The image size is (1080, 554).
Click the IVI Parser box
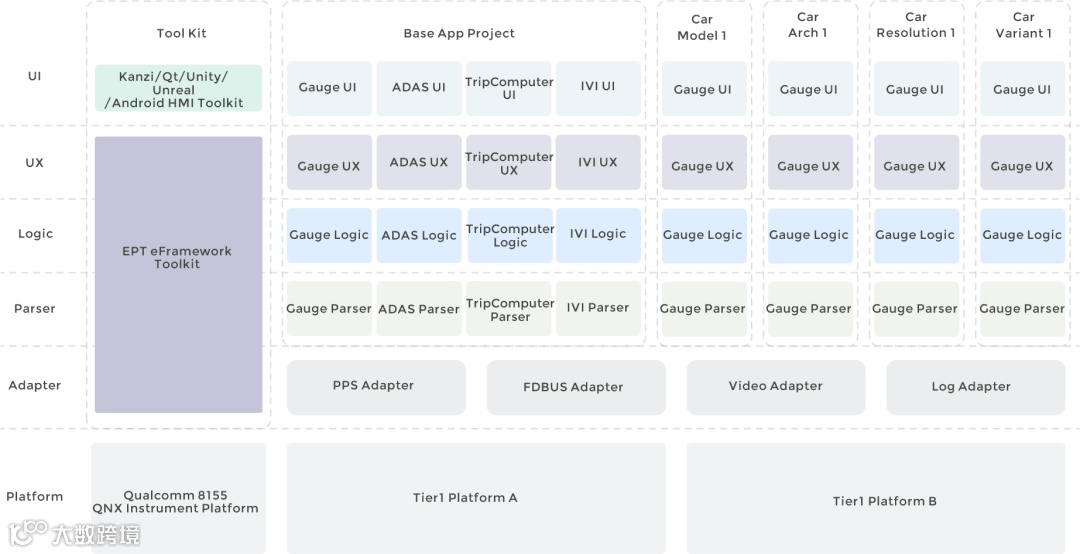[x=598, y=308]
